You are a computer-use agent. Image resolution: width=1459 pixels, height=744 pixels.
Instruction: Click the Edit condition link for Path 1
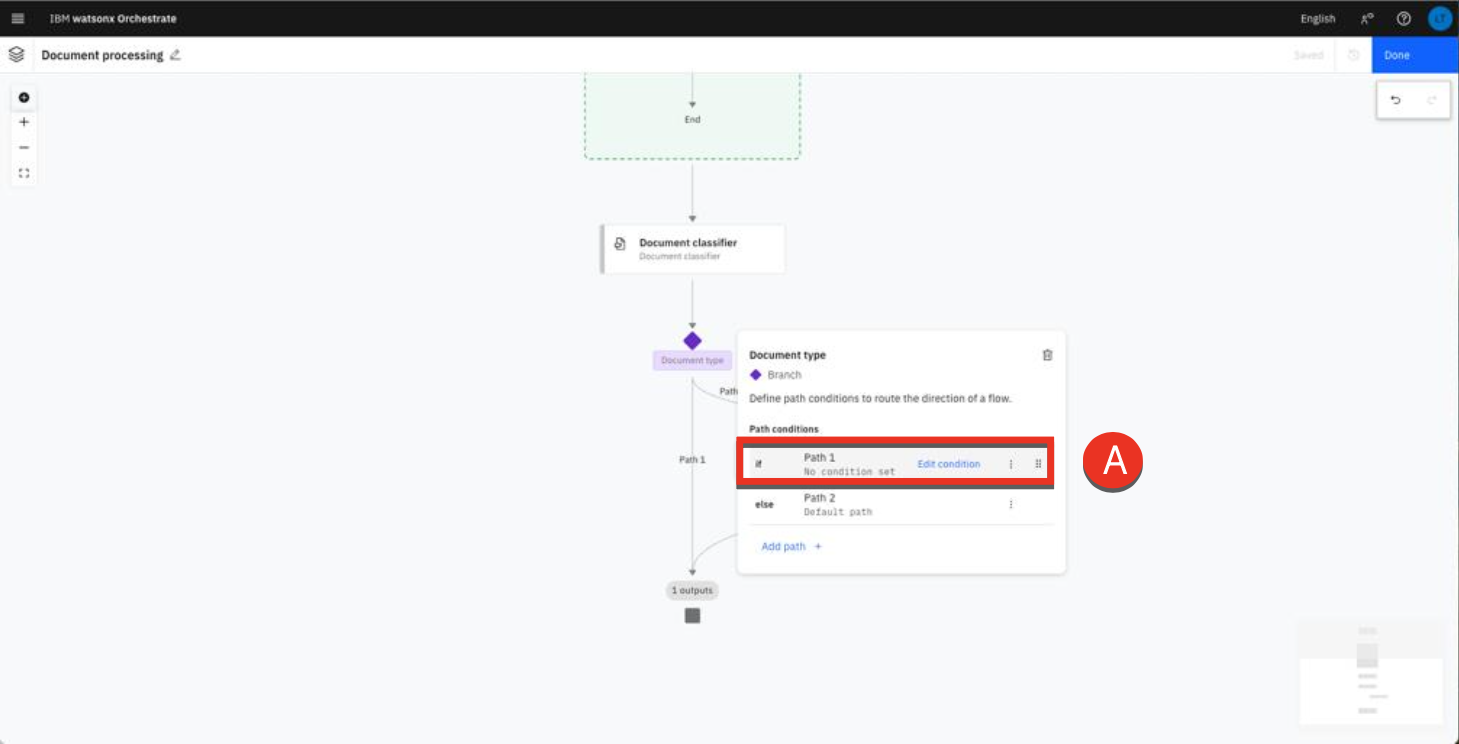948,464
